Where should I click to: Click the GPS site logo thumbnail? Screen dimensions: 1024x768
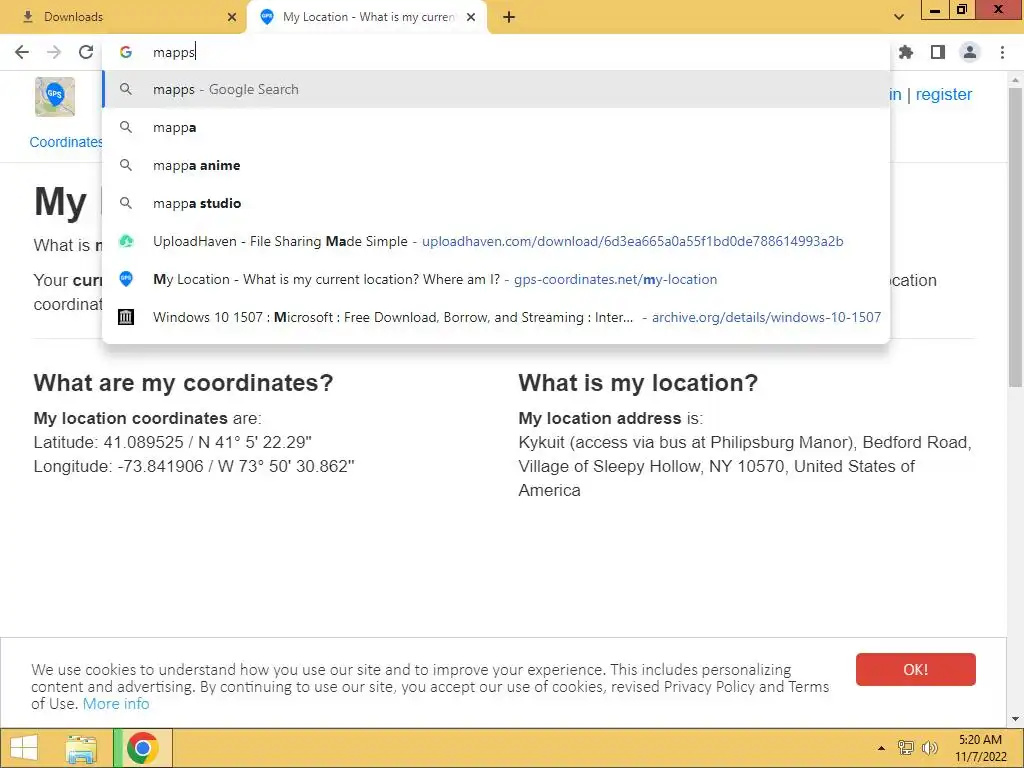[55, 97]
